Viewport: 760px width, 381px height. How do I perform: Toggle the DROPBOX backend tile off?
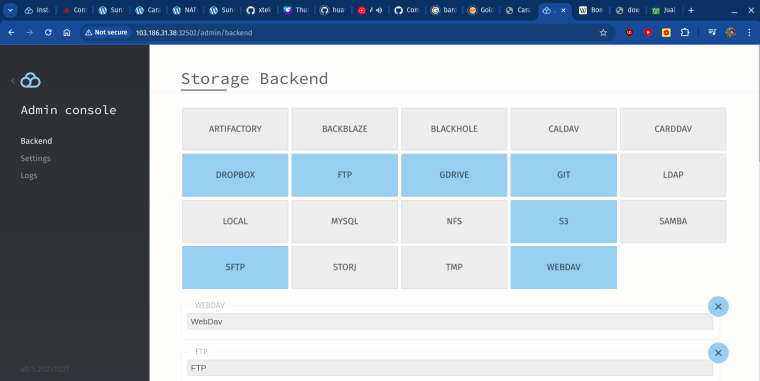(235, 175)
